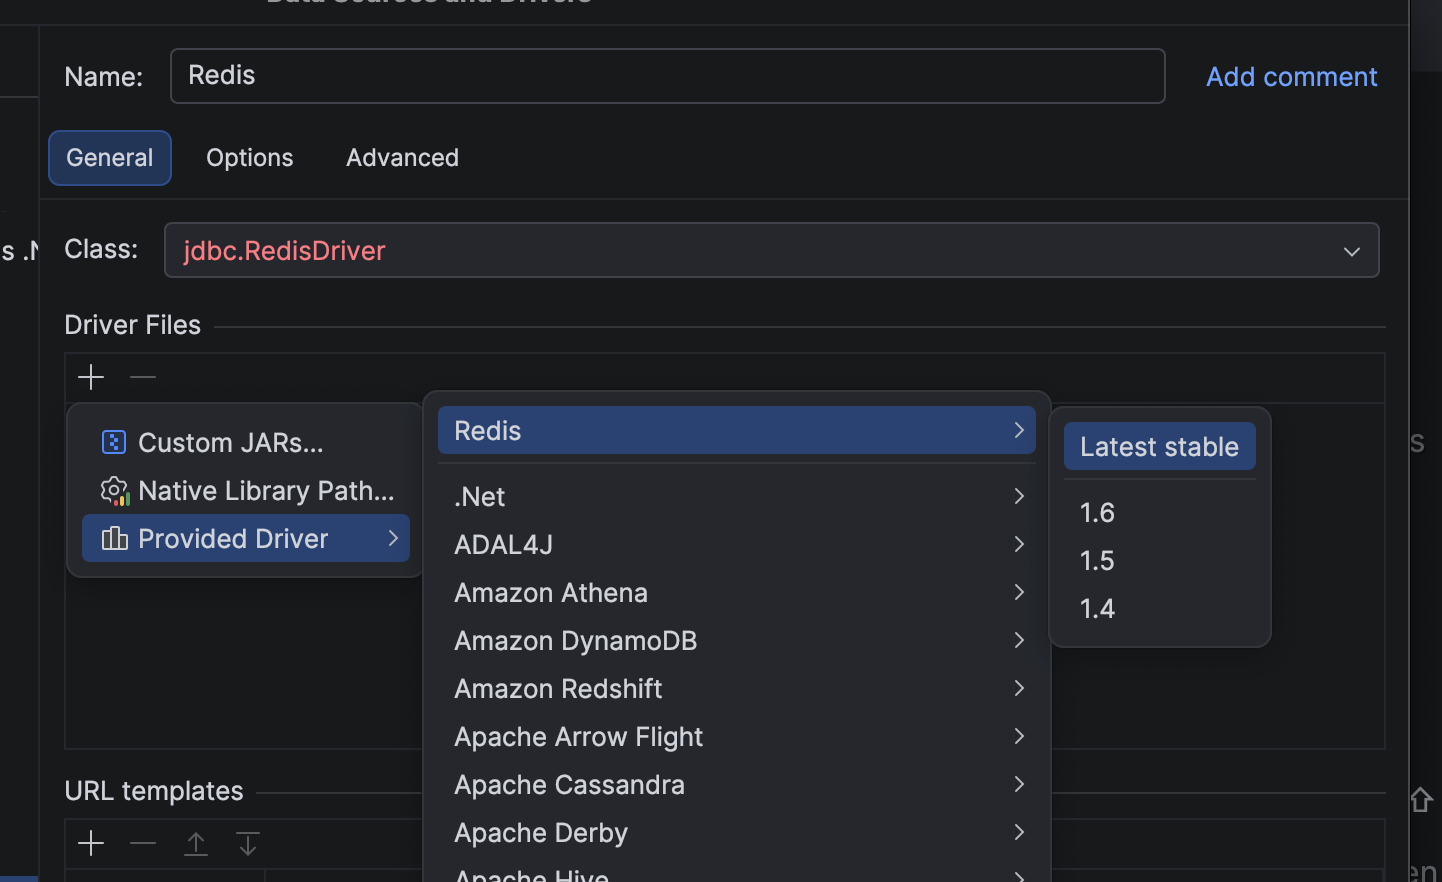The height and width of the screenshot is (882, 1442).
Task: Click the Native Library Path gear icon
Action: (x=115, y=491)
